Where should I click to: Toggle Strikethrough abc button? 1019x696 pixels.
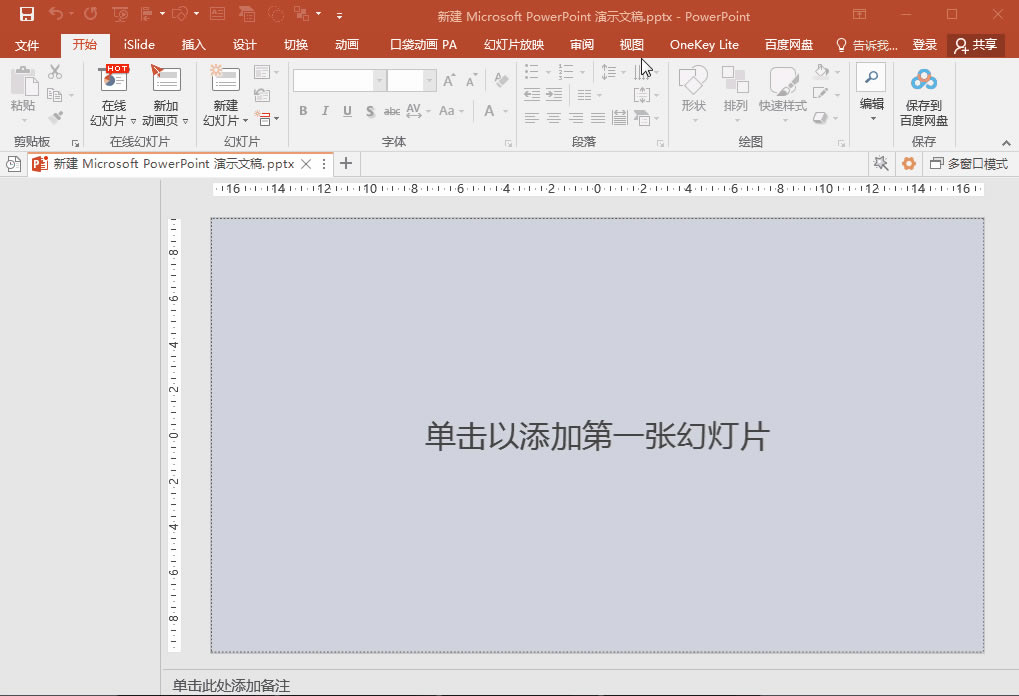coord(392,111)
